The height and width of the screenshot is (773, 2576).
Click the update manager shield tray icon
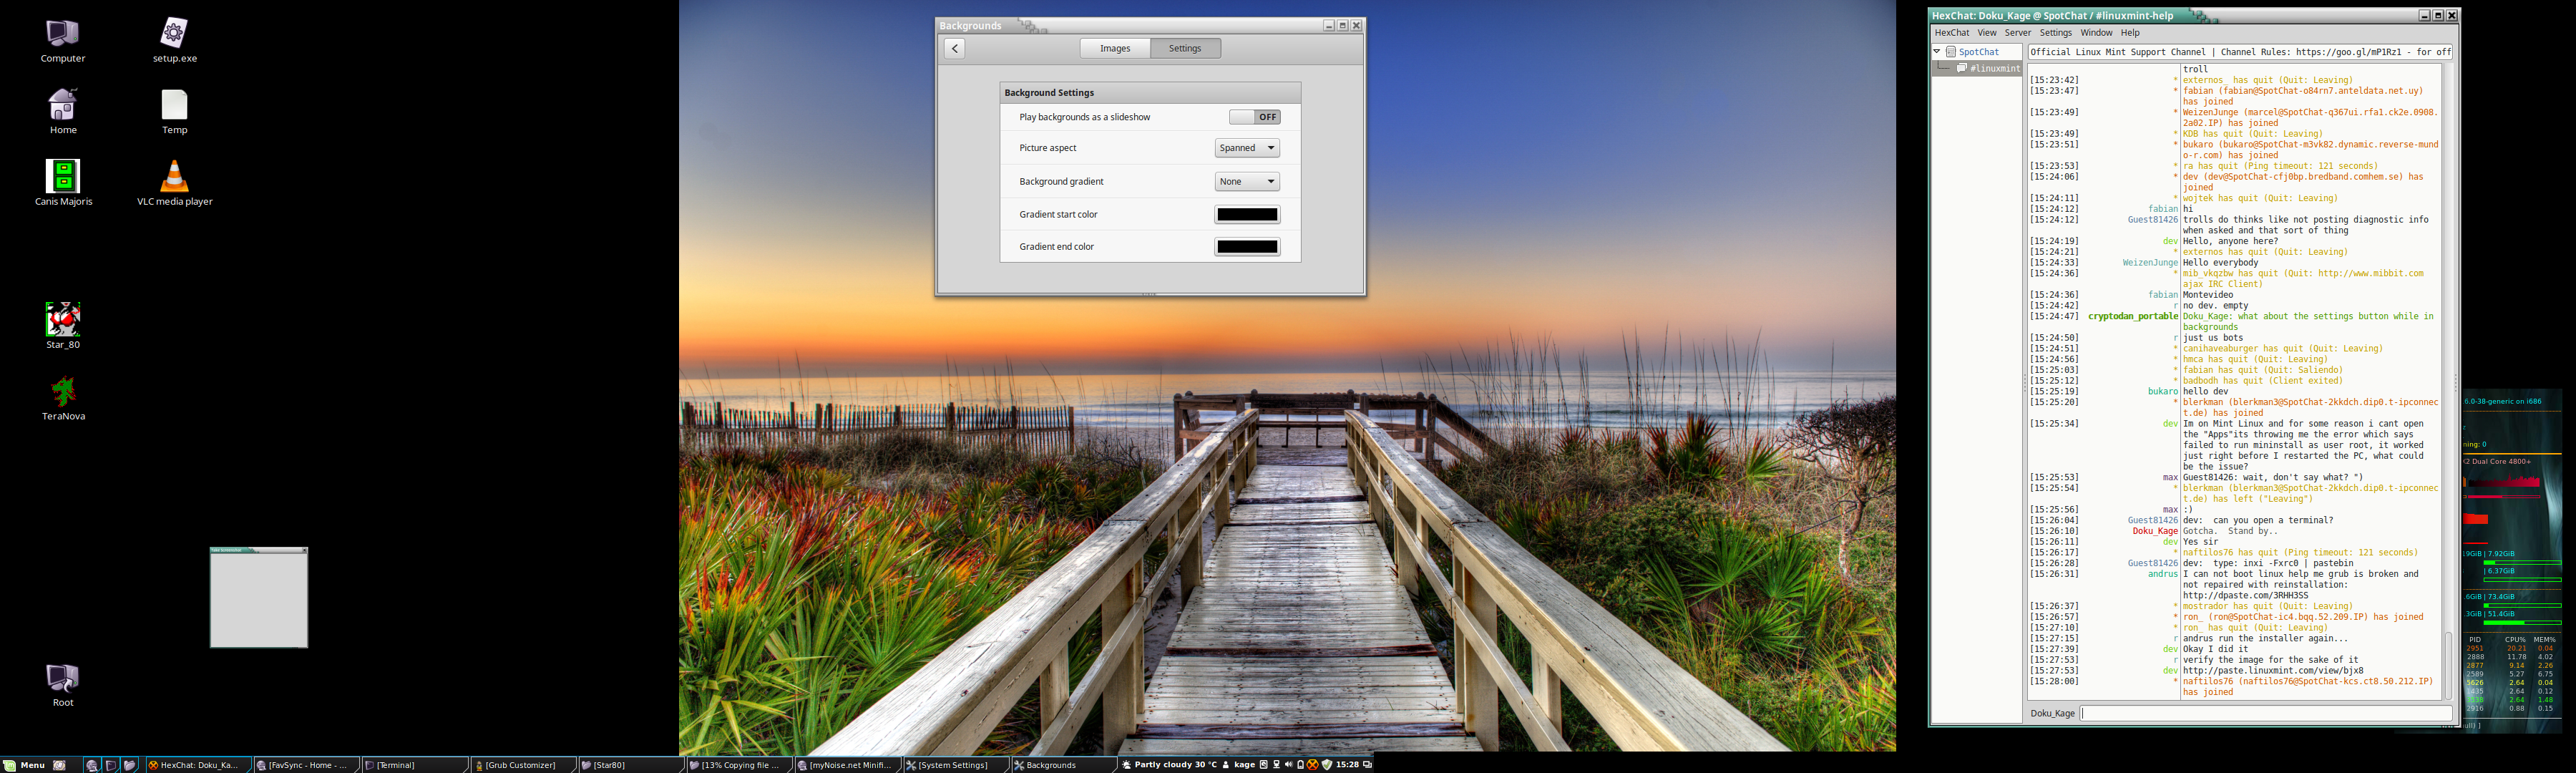point(1327,765)
